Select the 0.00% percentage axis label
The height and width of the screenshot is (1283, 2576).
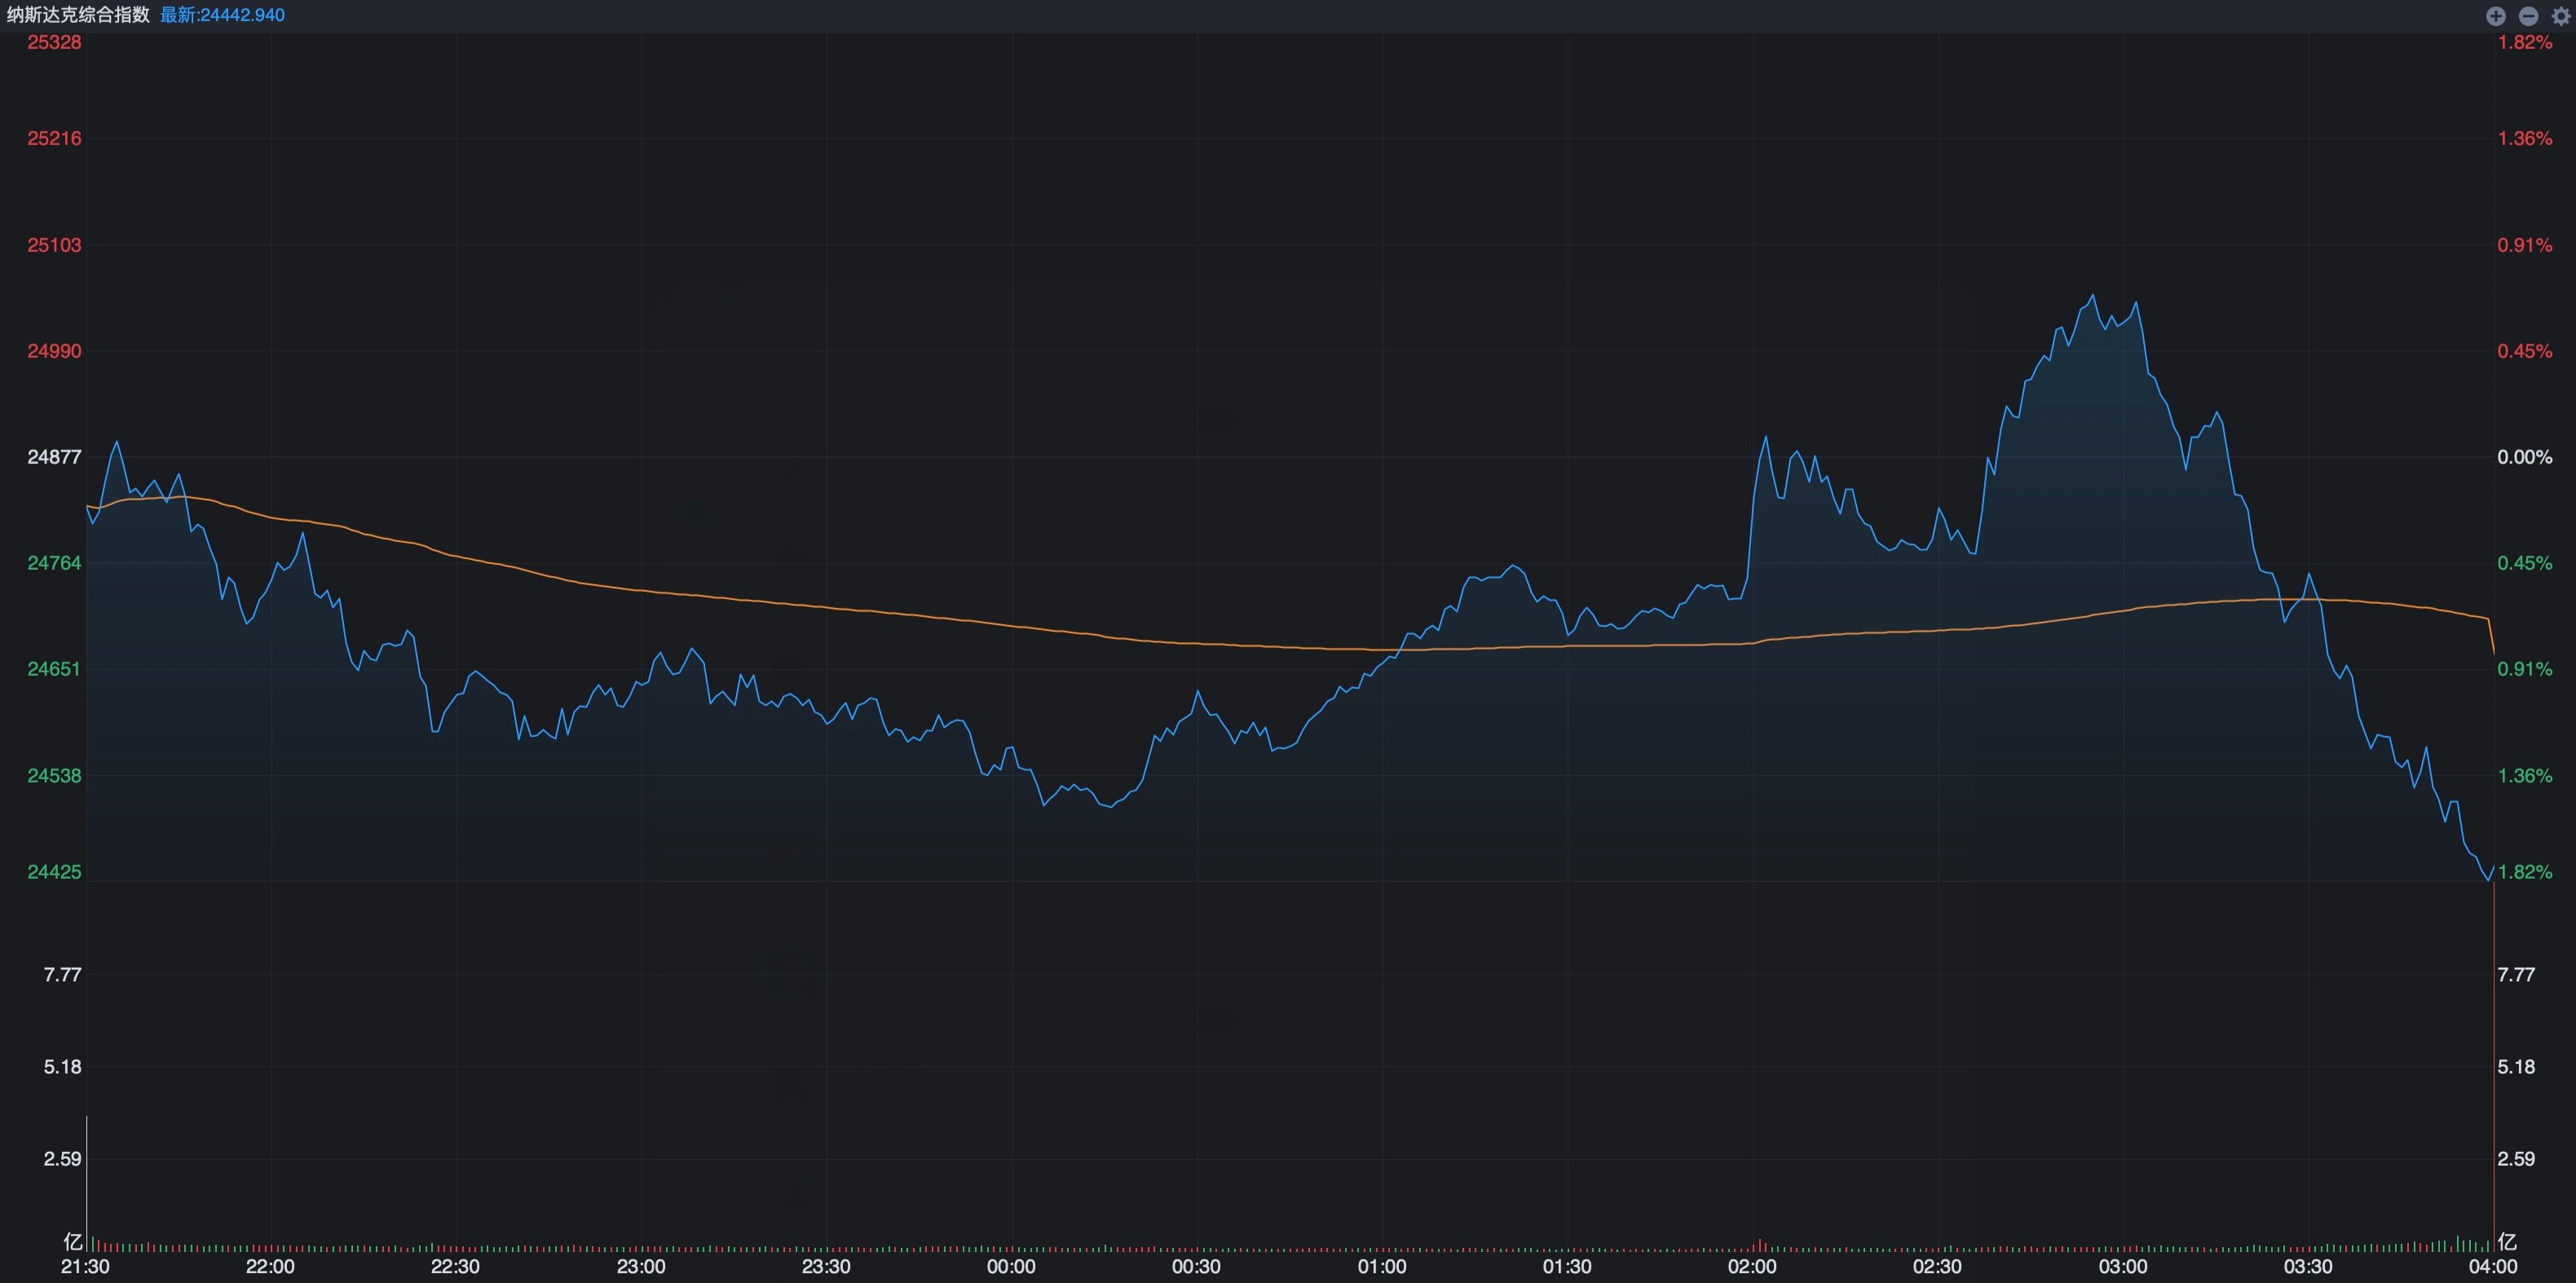tap(2525, 457)
